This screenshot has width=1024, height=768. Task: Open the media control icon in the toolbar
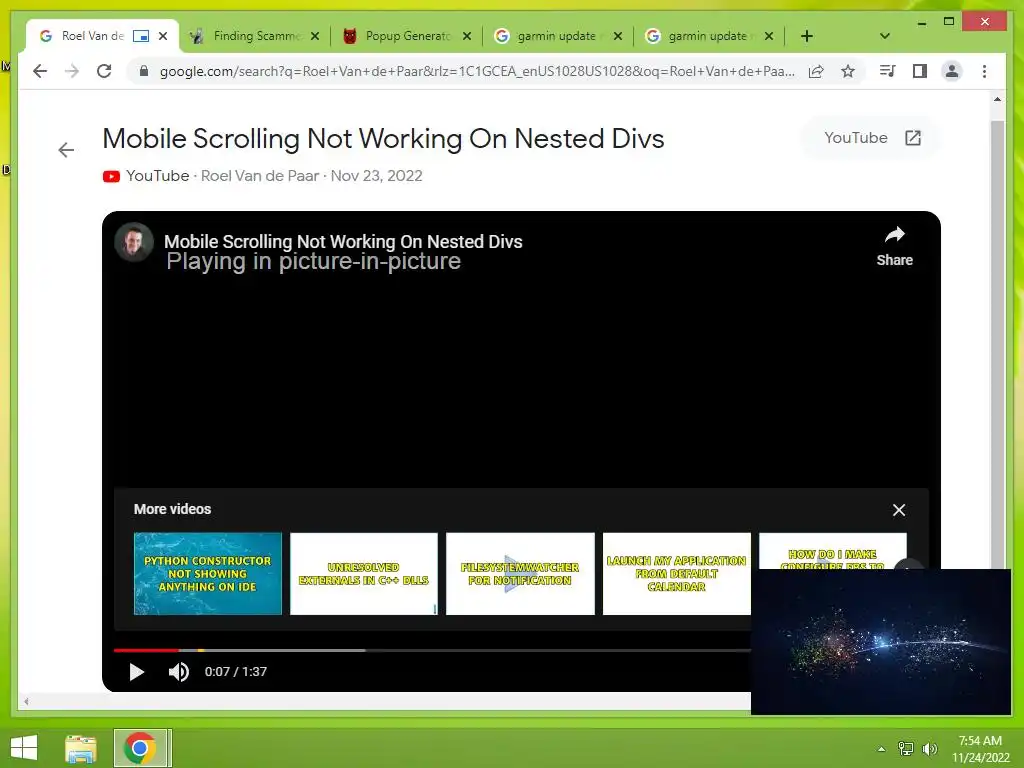coord(887,71)
